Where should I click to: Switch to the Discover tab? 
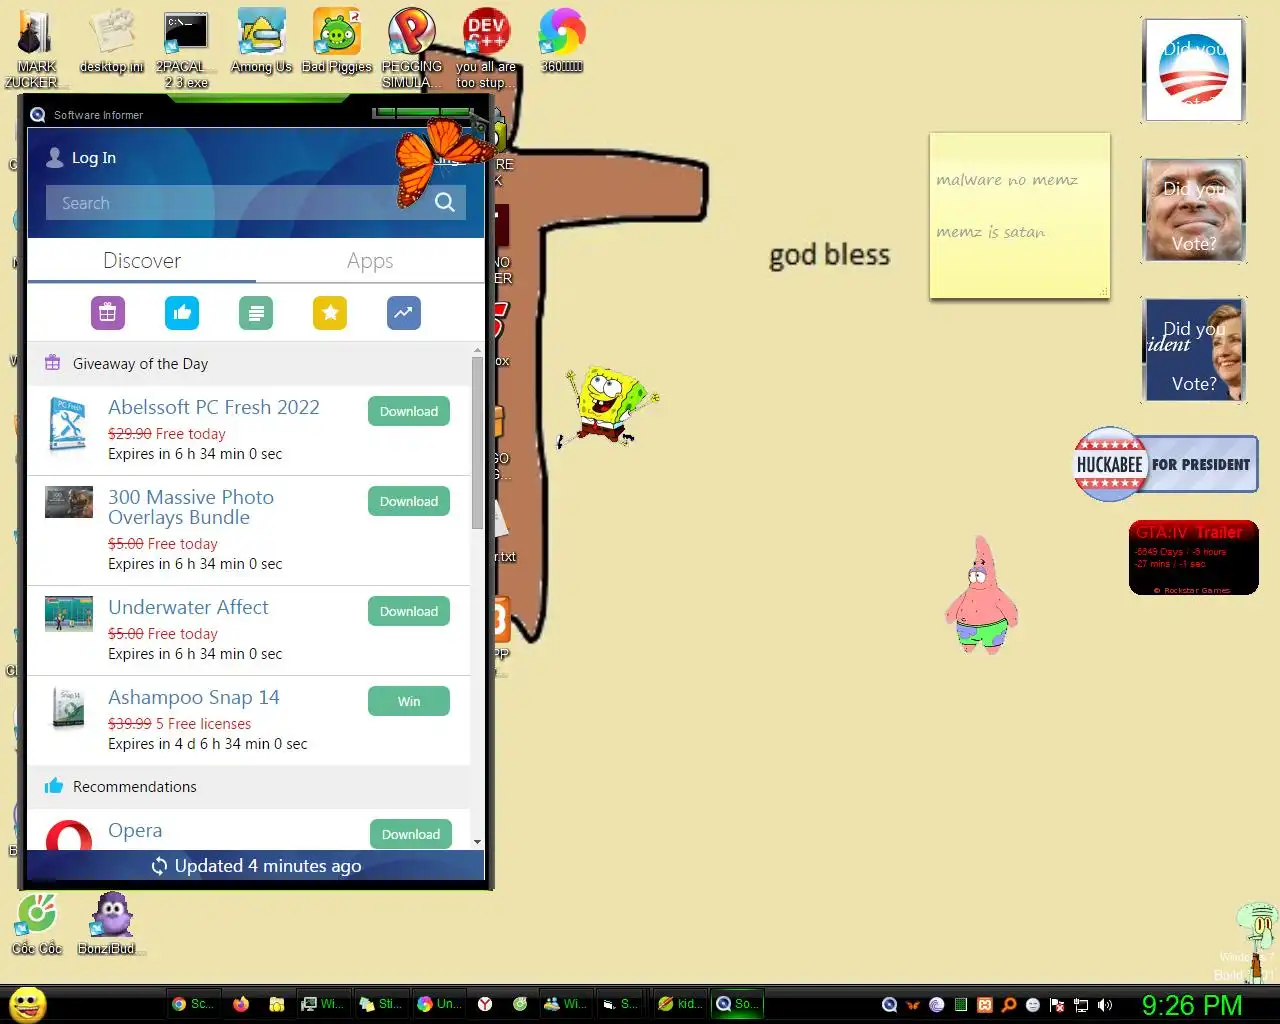[142, 261]
